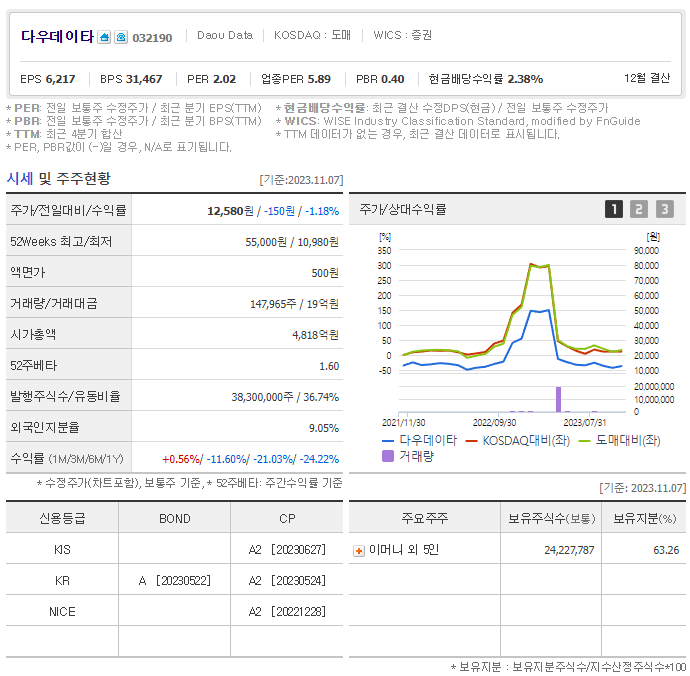Expand the 이머니 외 5인 shareholder row

359,551
